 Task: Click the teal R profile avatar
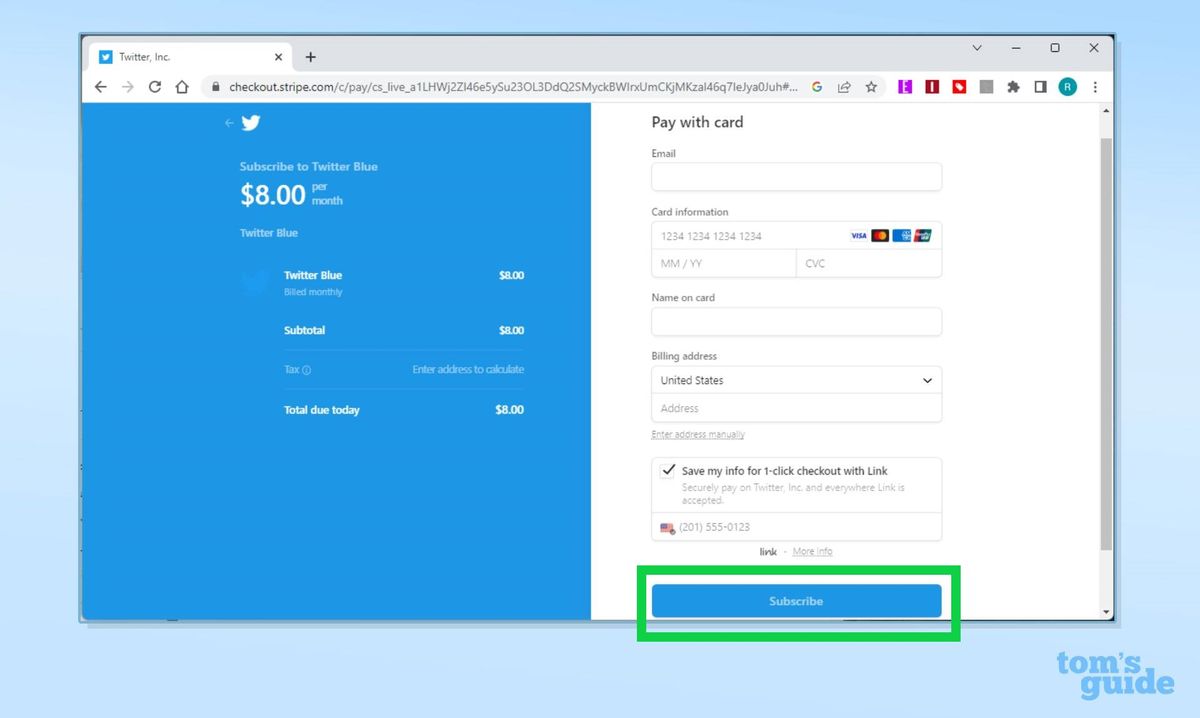[1066, 87]
